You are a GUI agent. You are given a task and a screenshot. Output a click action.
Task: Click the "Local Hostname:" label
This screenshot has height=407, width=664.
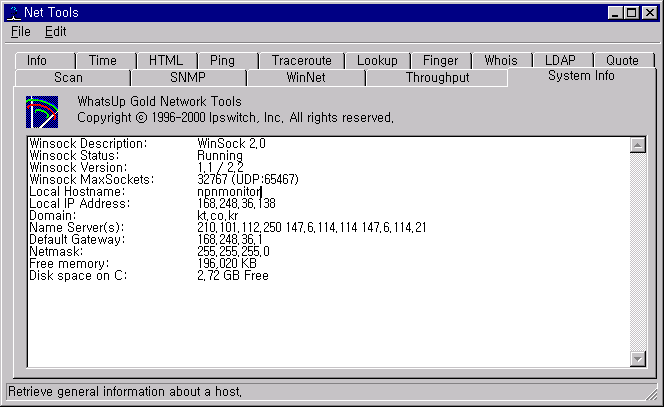point(77,191)
